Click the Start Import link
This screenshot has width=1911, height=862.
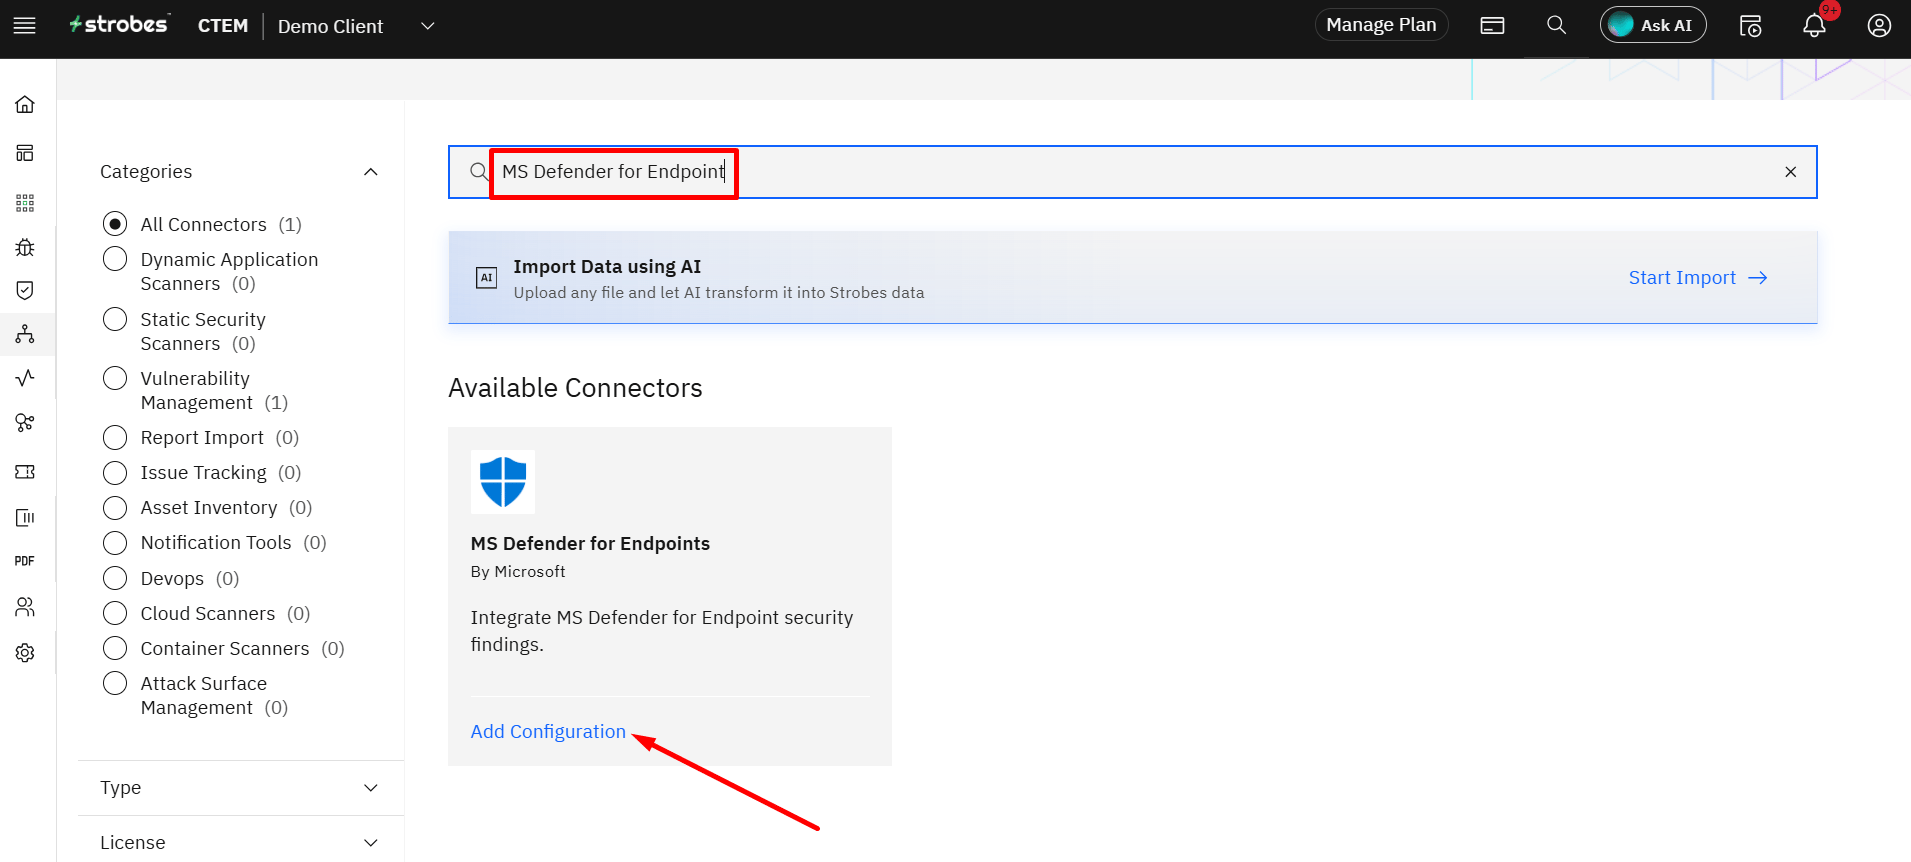coord(1698,278)
